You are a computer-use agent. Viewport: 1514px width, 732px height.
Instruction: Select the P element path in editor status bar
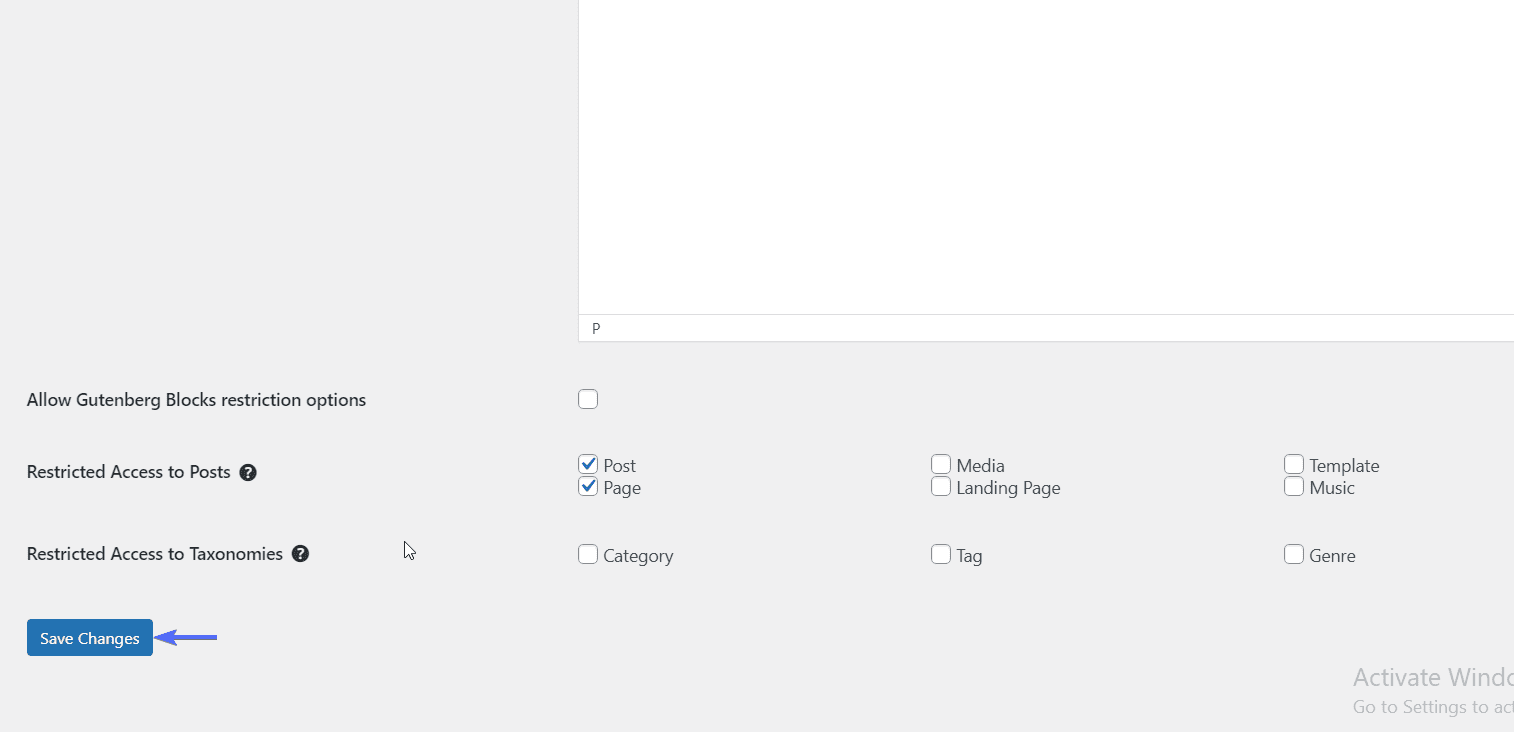[596, 328]
